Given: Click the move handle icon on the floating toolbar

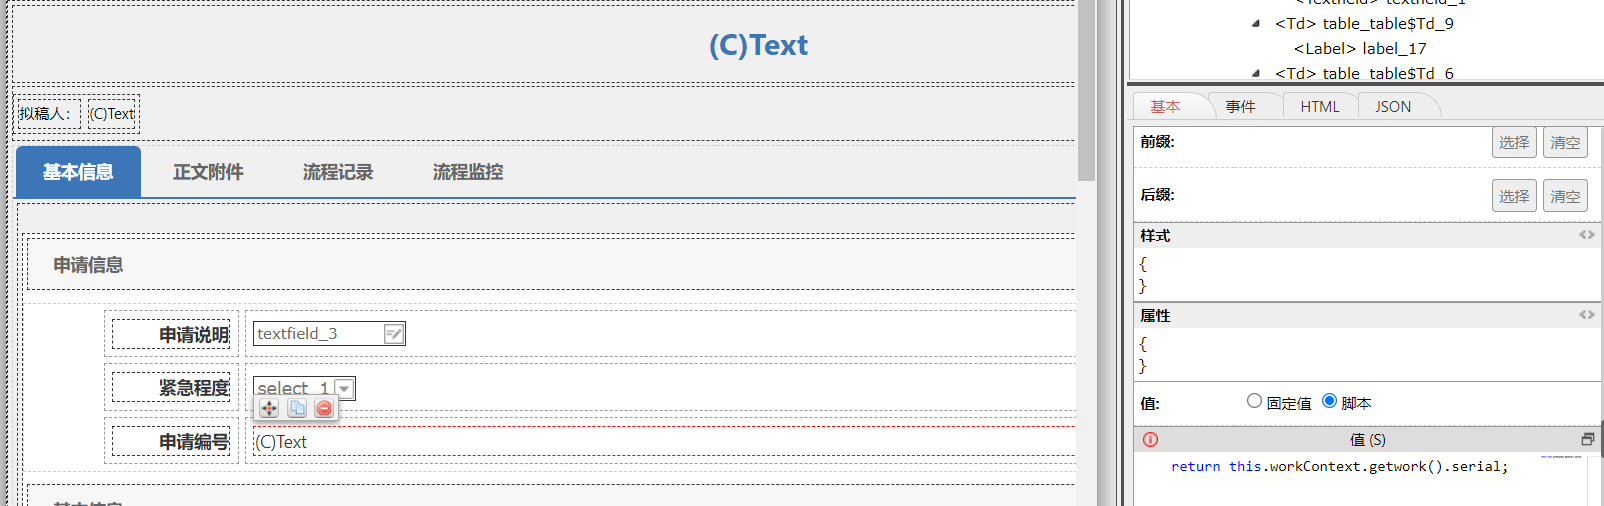Looking at the screenshot, I should (269, 408).
